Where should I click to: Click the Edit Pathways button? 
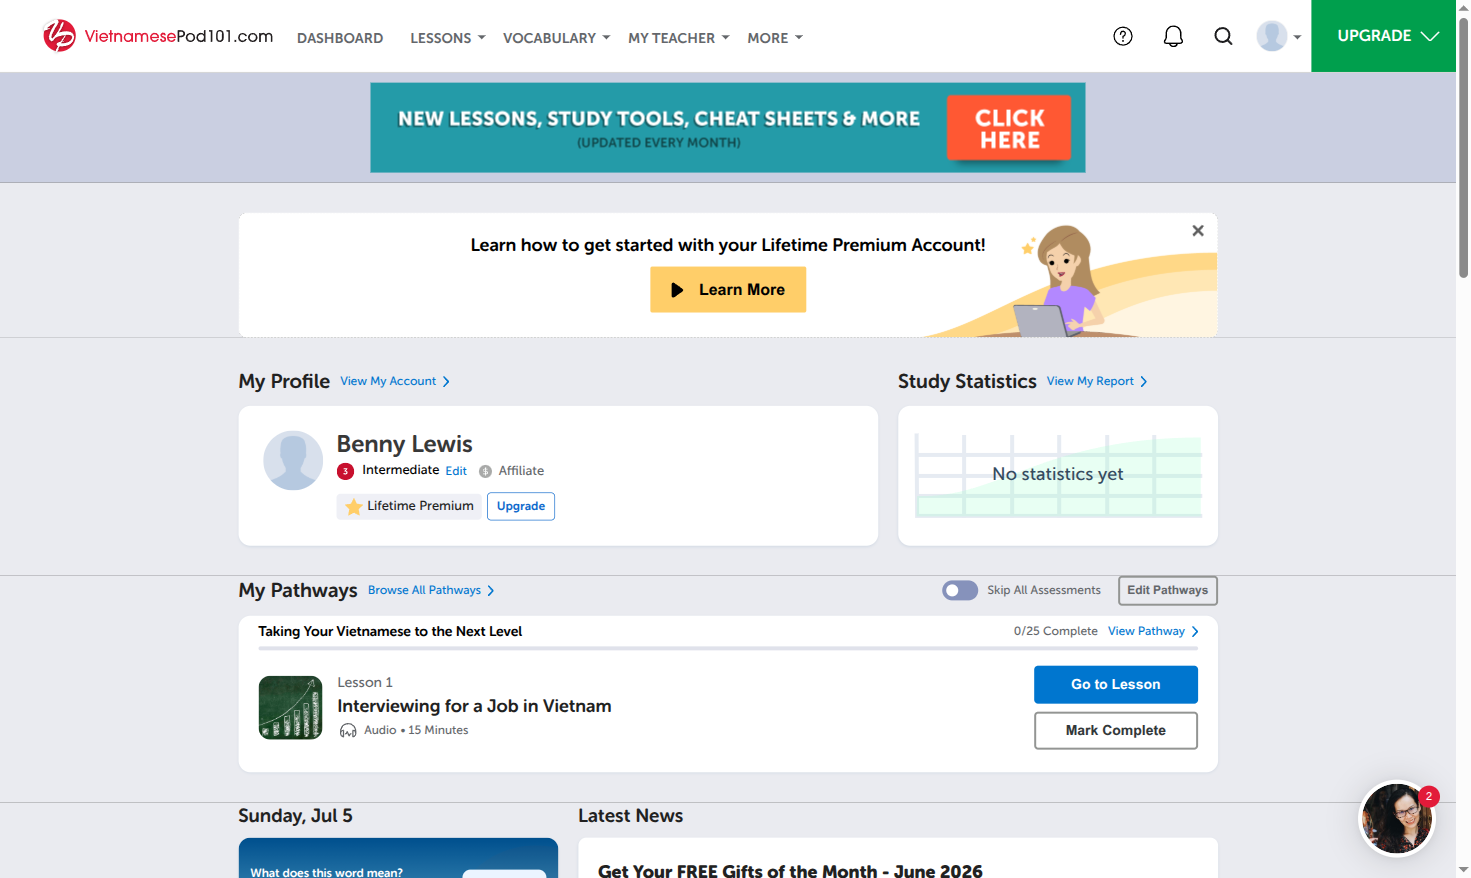(1167, 590)
